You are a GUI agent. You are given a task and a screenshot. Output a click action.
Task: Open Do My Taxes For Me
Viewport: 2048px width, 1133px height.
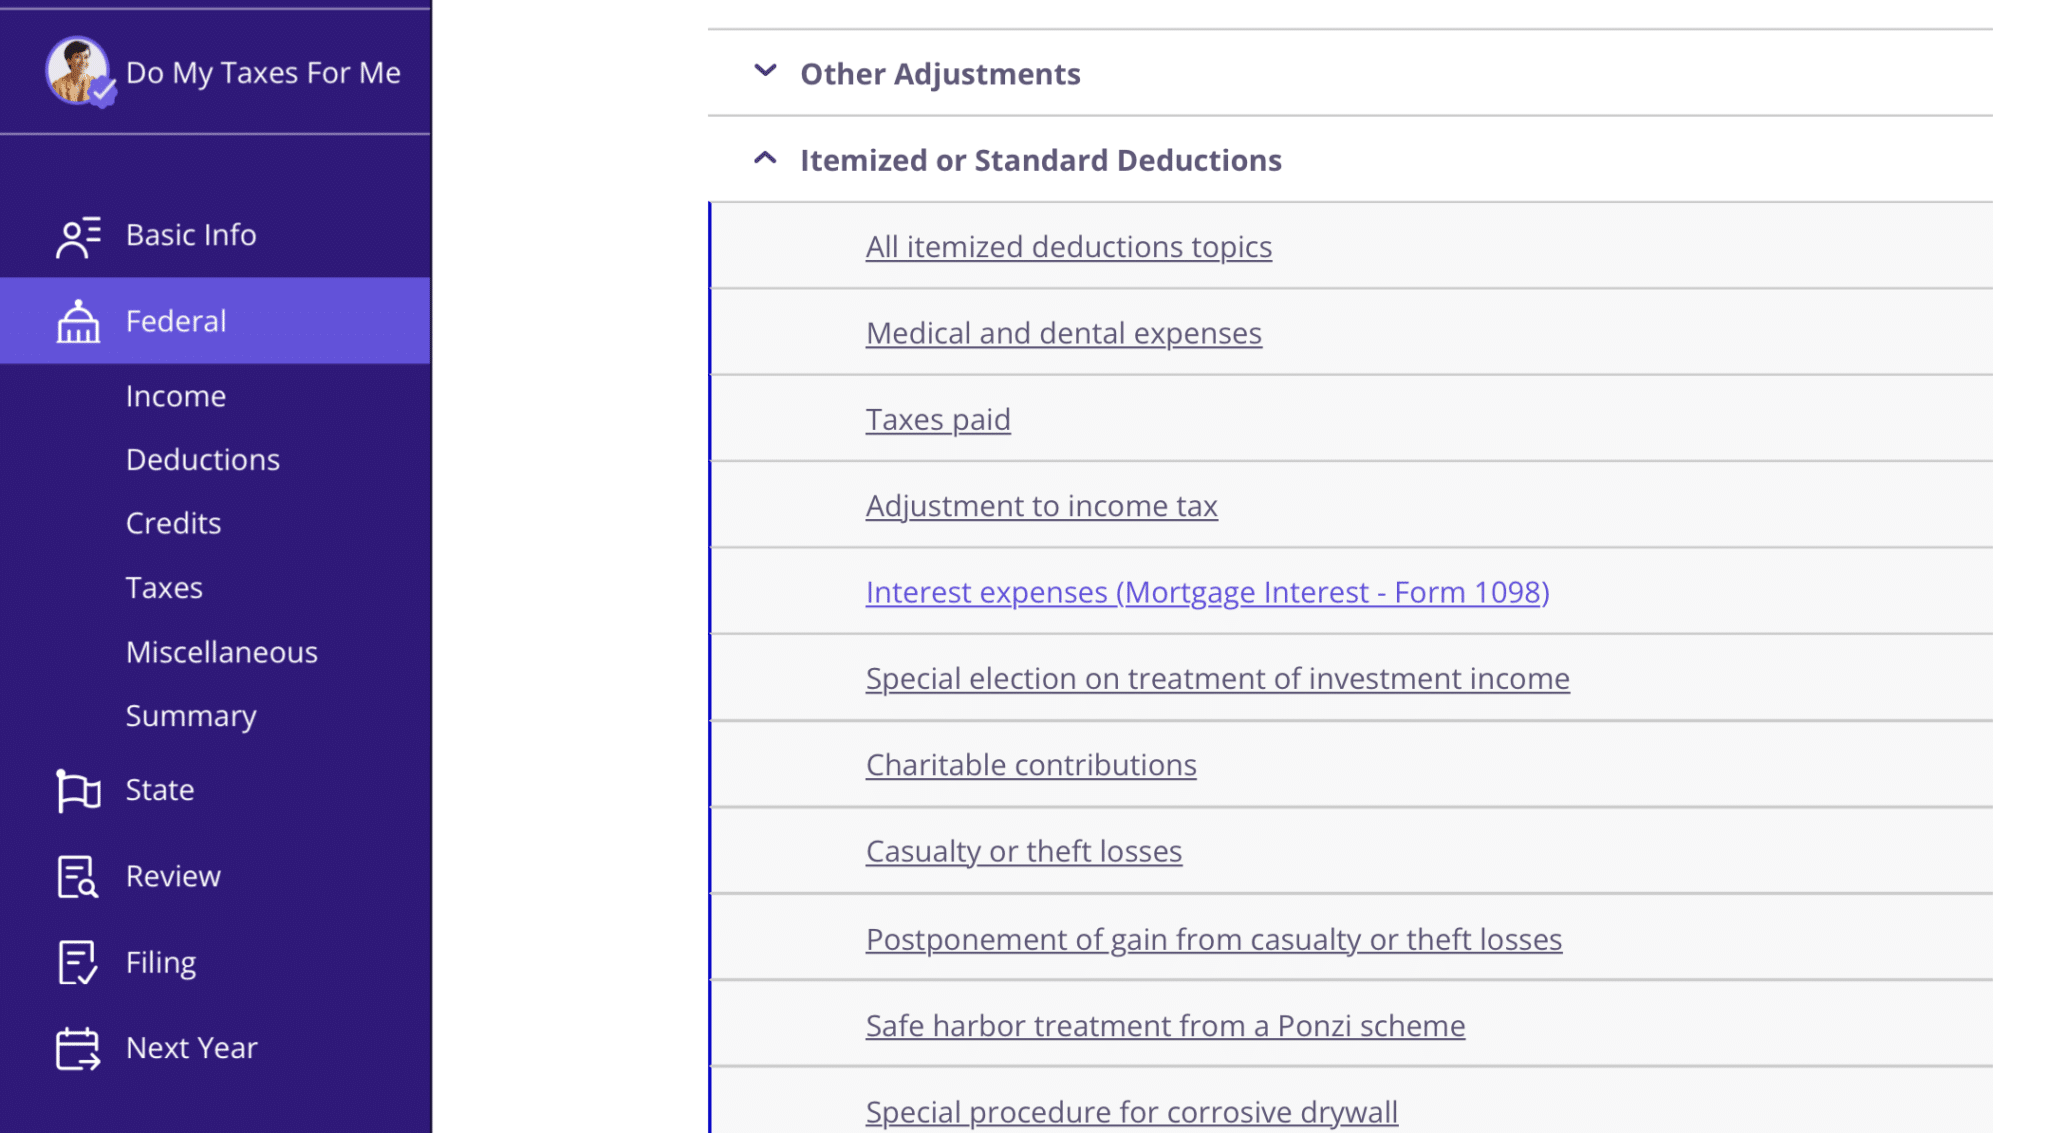pos(263,73)
